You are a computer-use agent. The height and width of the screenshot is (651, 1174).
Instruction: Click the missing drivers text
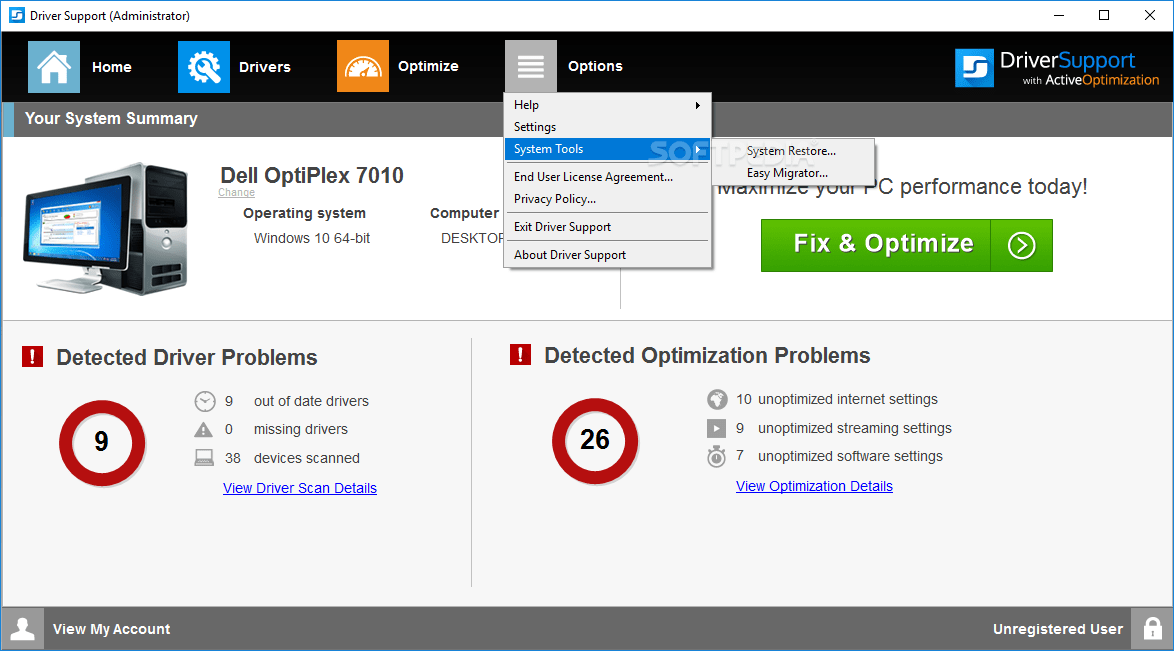[301, 429]
